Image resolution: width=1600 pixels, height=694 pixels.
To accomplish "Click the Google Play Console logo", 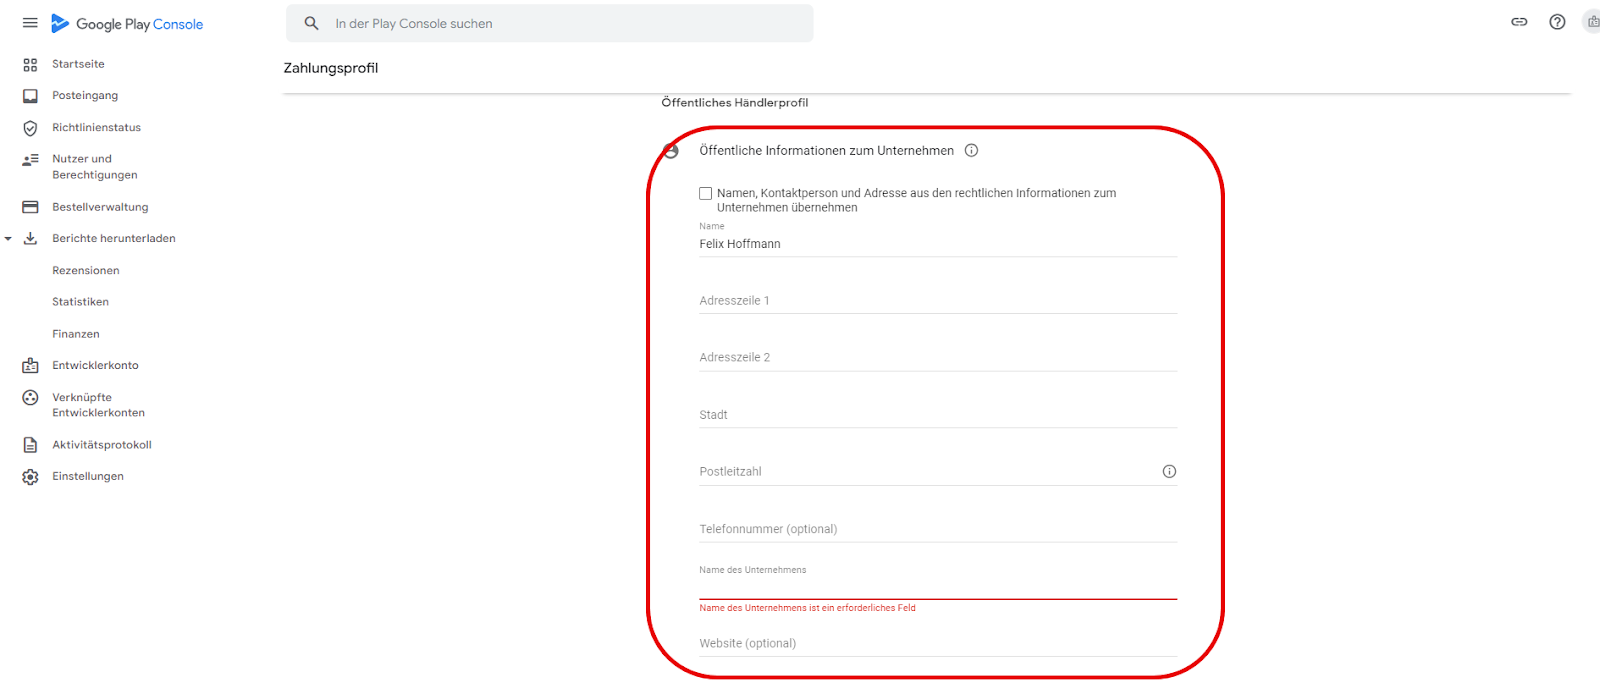I will [127, 24].
